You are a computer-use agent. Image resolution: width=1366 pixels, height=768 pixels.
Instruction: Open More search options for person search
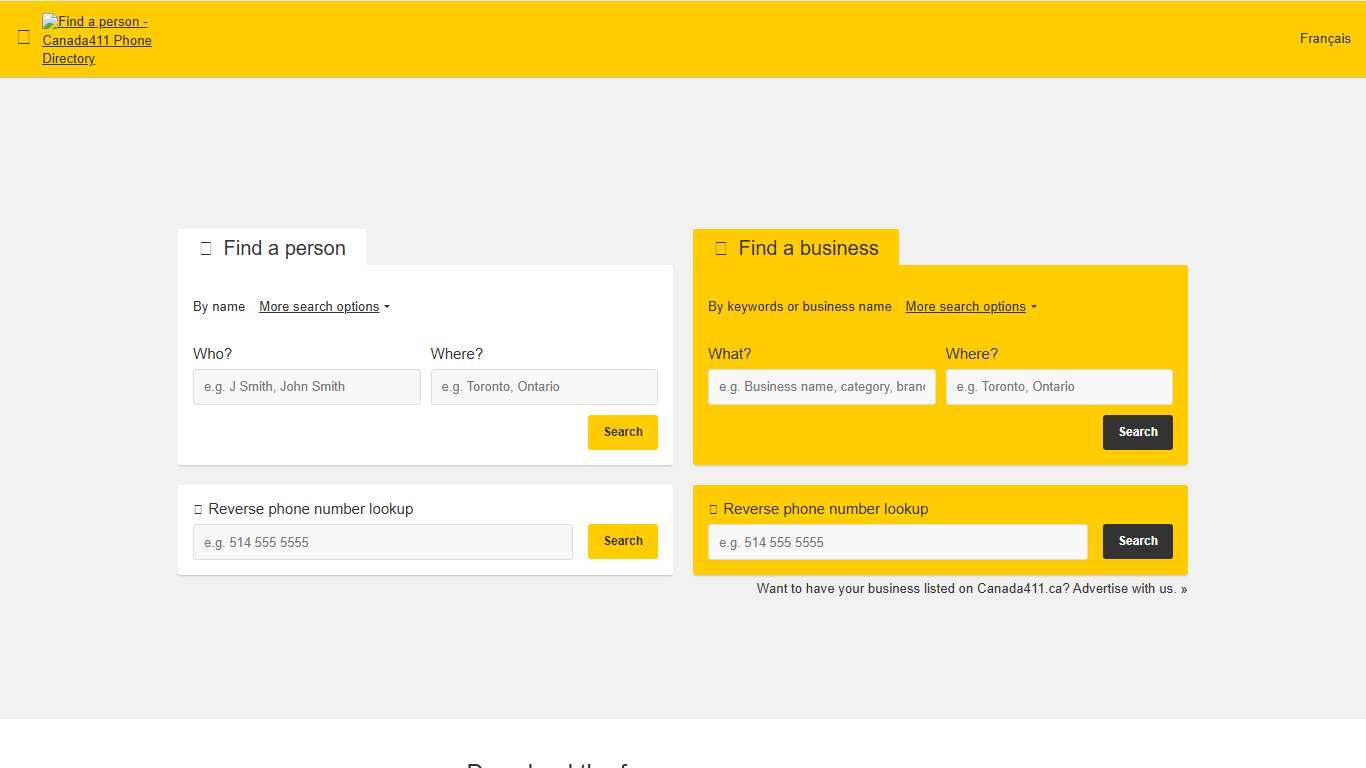pos(318,306)
